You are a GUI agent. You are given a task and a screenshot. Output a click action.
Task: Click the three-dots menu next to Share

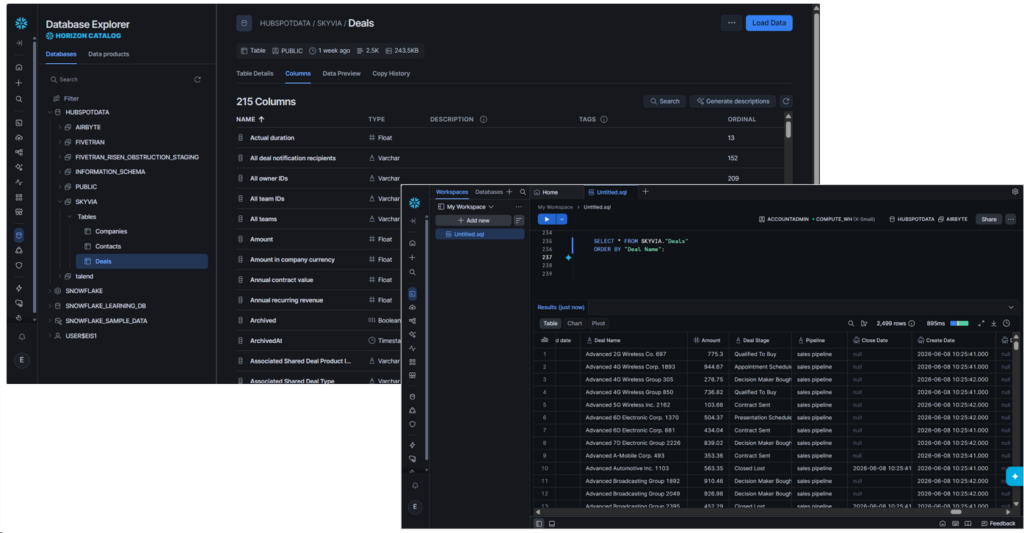point(1010,219)
